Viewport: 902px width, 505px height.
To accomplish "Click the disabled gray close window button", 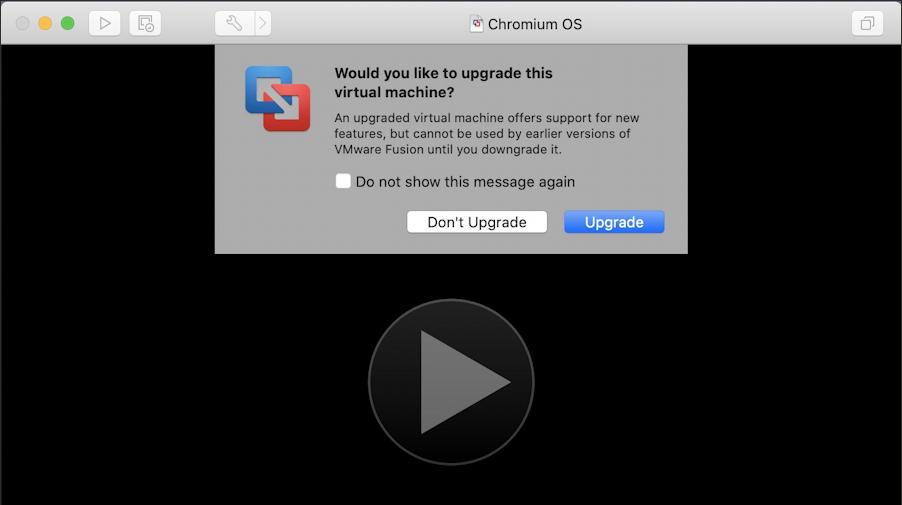I will (22, 24).
